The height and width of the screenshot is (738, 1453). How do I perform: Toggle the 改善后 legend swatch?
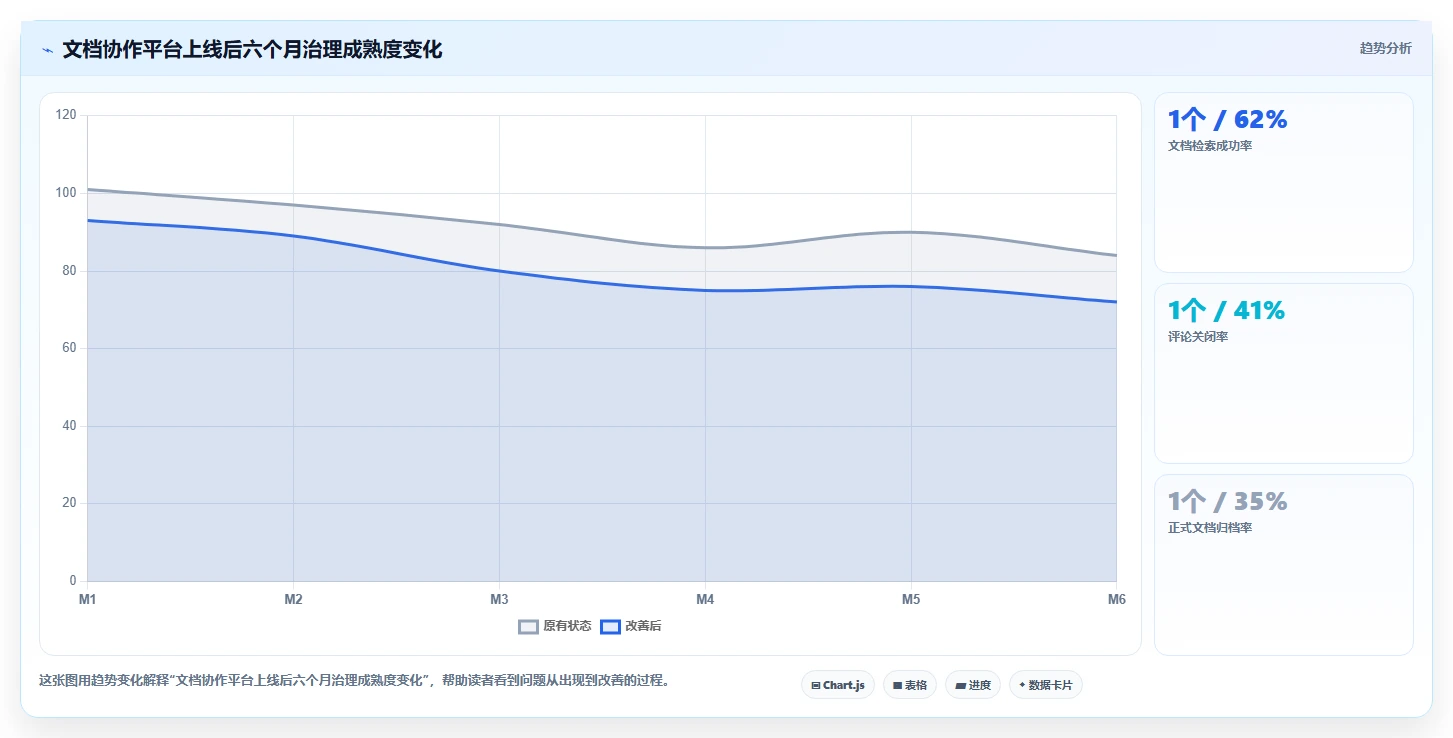click(x=610, y=627)
